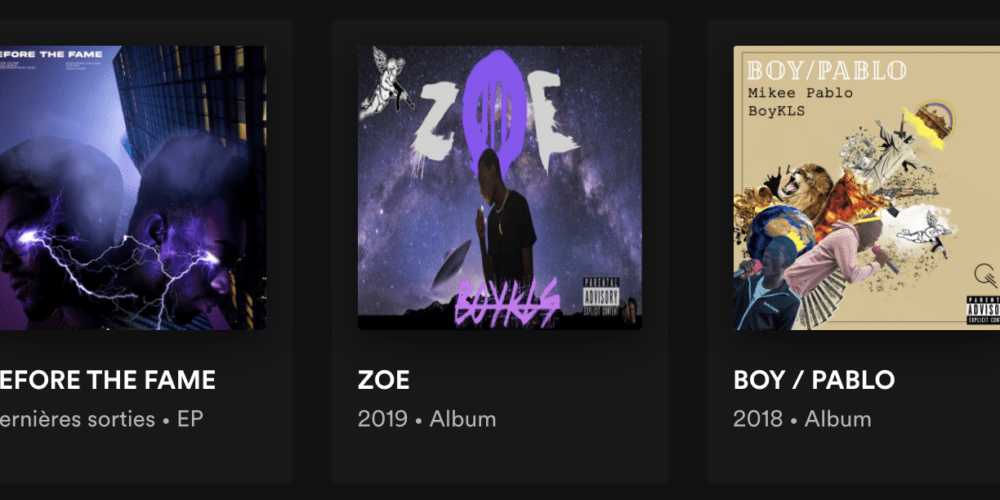Open the BOY / PABLO album cover
Image resolution: width=1000 pixels, height=500 pixels.
(867, 188)
